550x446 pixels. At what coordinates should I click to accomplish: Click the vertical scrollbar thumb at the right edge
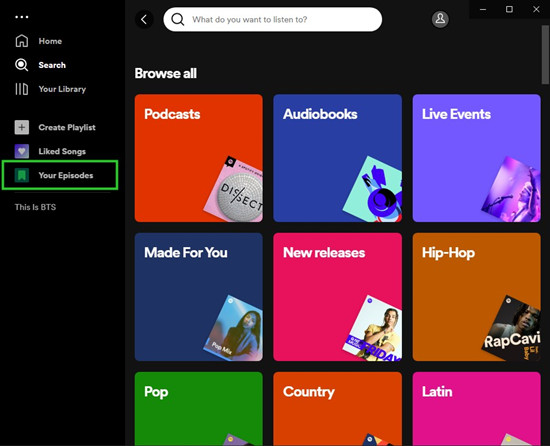pyautogui.click(x=545, y=54)
